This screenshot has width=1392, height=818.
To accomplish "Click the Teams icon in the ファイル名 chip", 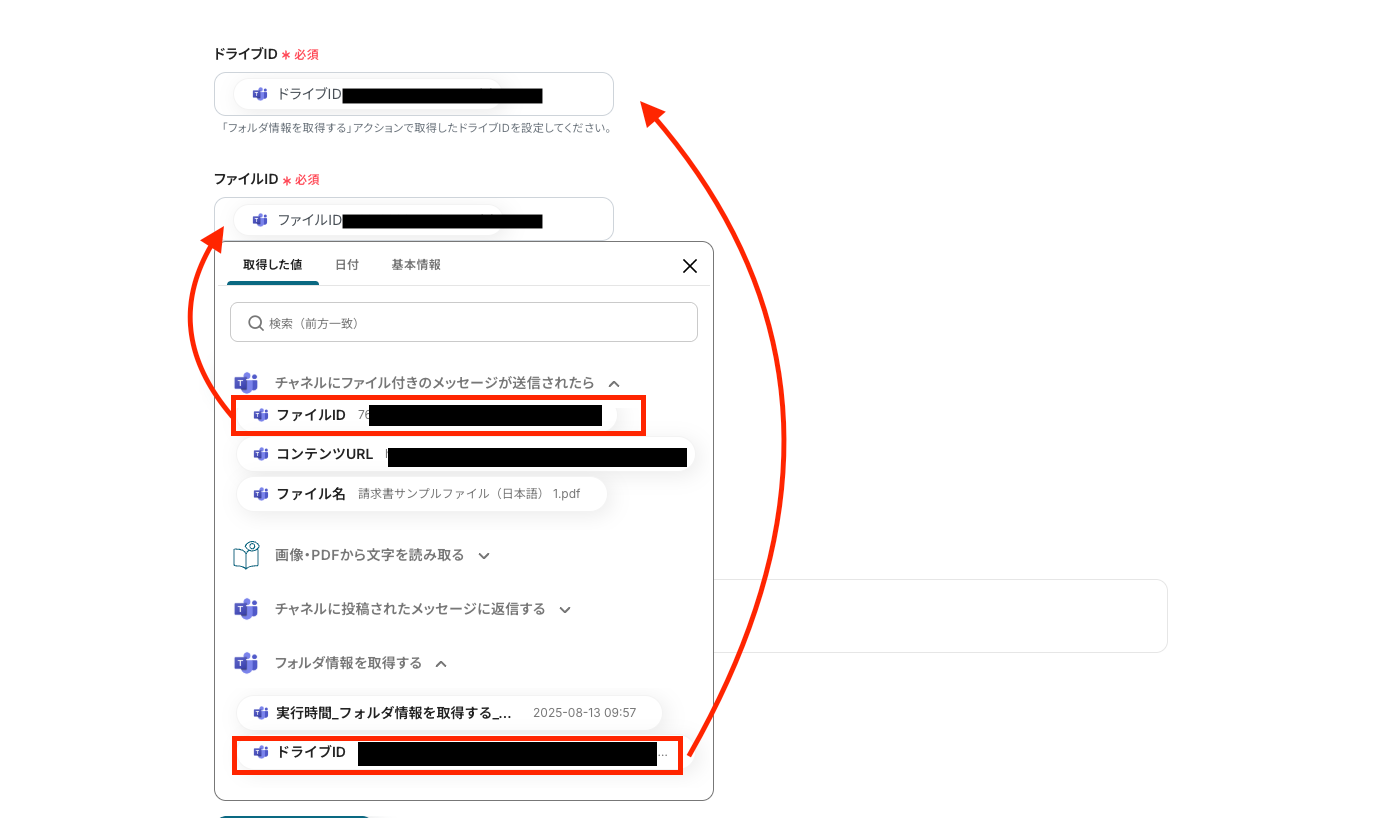I will (261, 494).
